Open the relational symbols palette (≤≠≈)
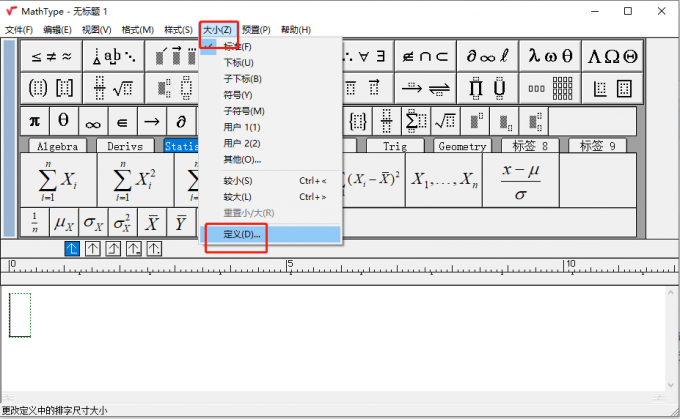Image resolution: width=680 pixels, height=419 pixels. click(51, 56)
